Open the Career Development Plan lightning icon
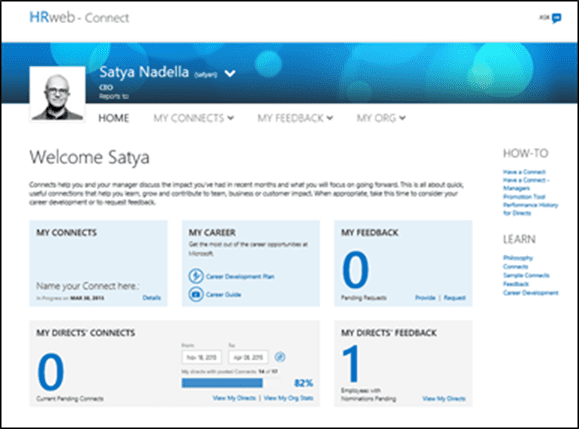The image size is (579, 429). point(196,276)
